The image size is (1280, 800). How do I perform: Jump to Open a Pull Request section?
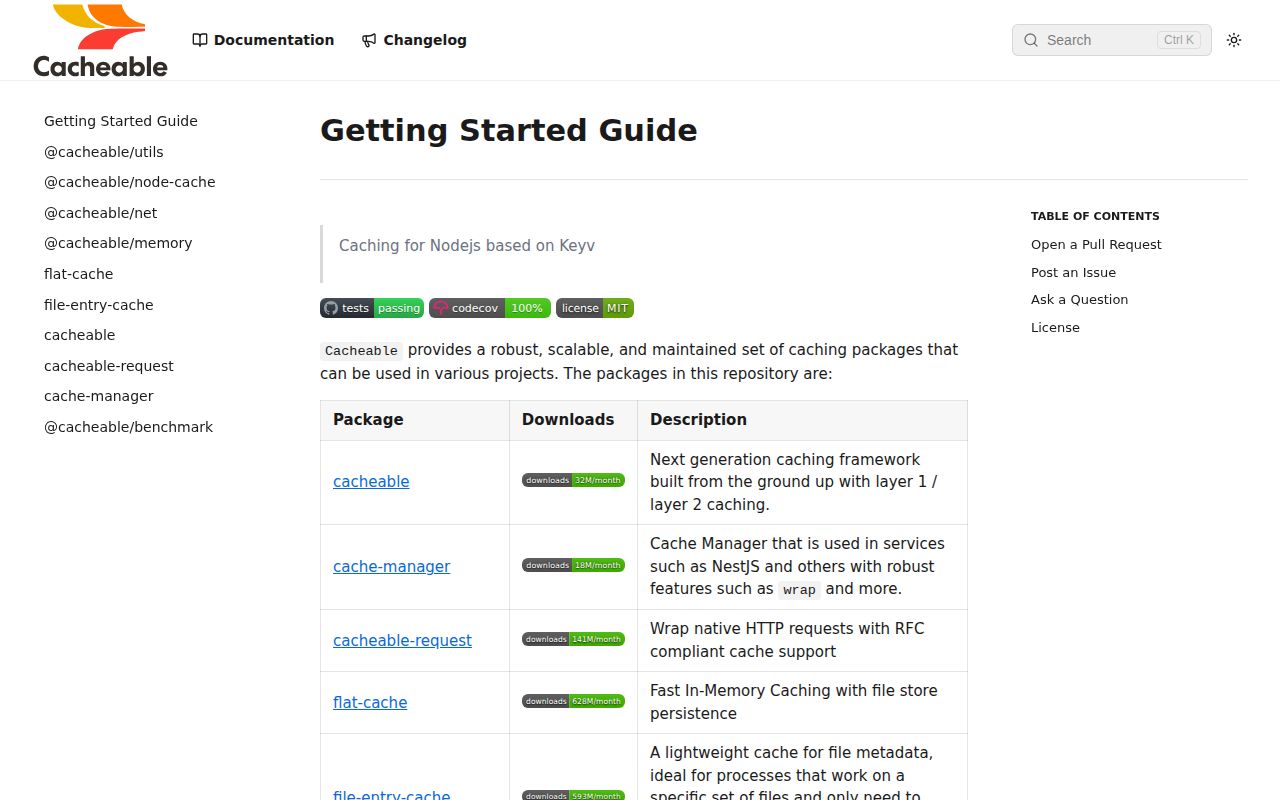coord(1096,244)
